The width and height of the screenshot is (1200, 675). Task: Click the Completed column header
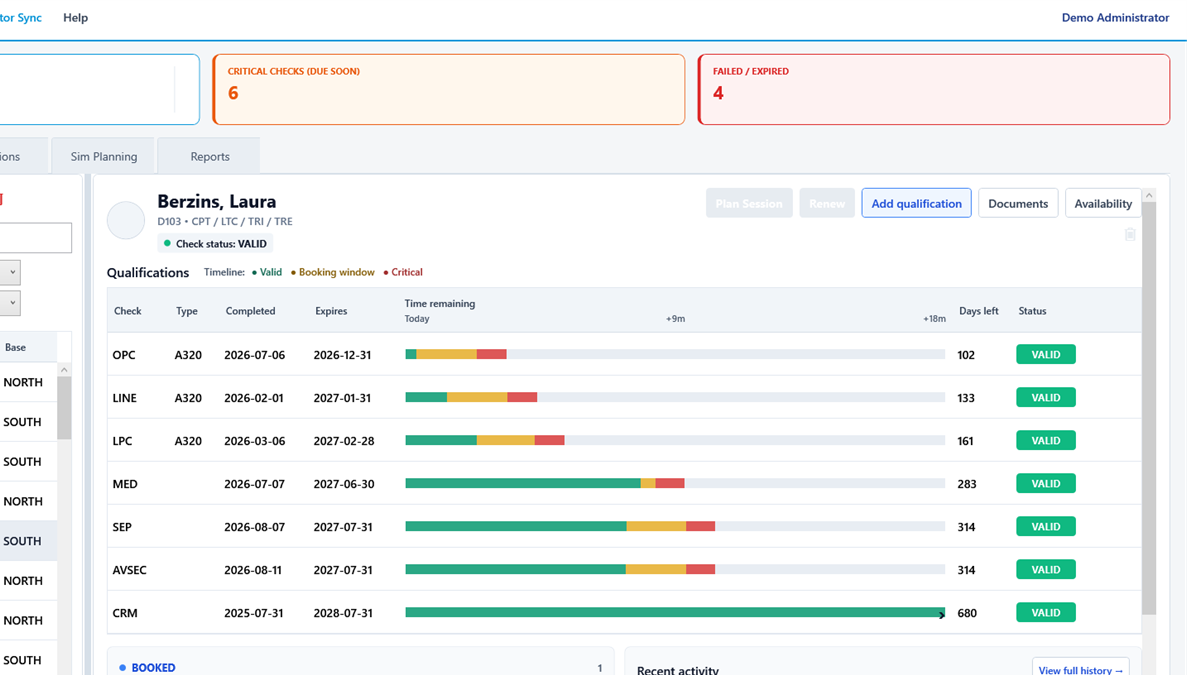[x=250, y=311]
